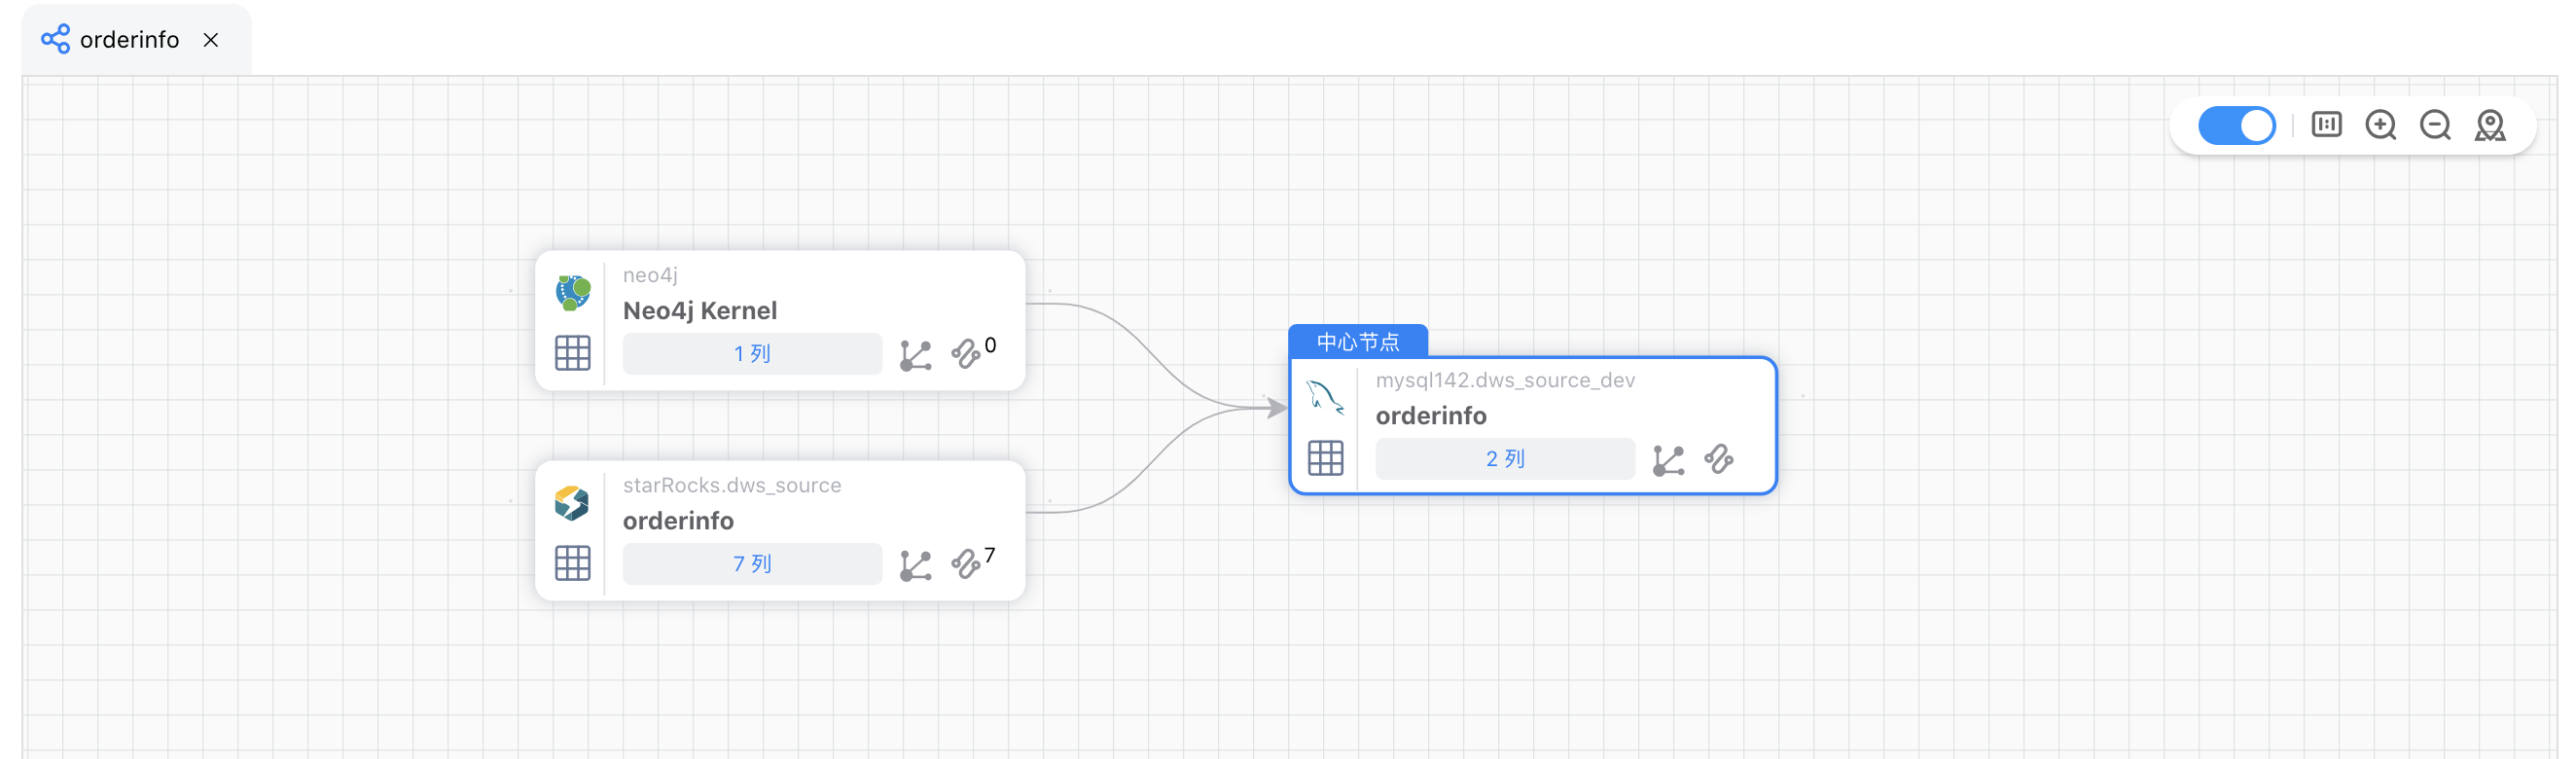
Task: Click the lineage share icon in orderinfo tab
Action: point(55,39)
